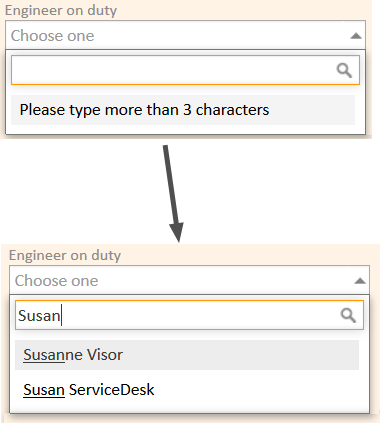Open the upper Choose one combo box

click(x=185, y=35)
